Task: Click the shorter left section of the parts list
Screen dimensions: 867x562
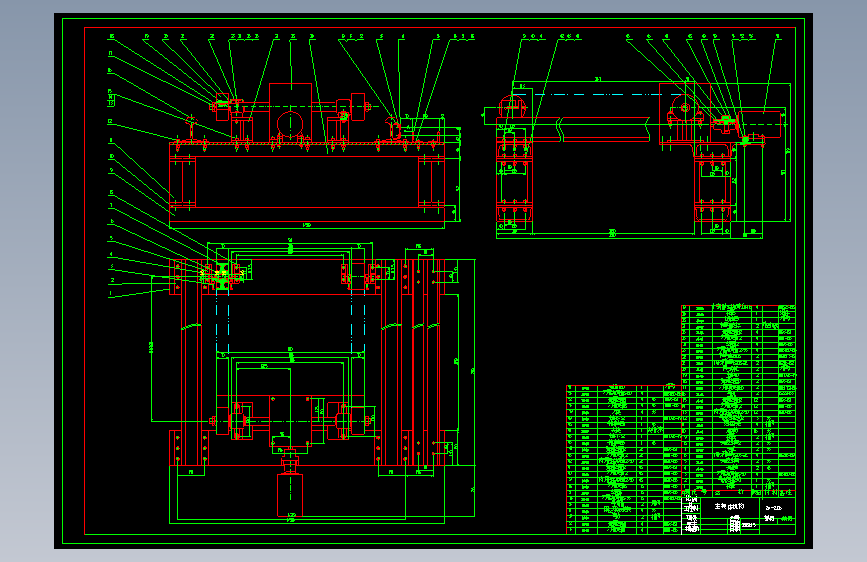Action: [x=624, y=459]
